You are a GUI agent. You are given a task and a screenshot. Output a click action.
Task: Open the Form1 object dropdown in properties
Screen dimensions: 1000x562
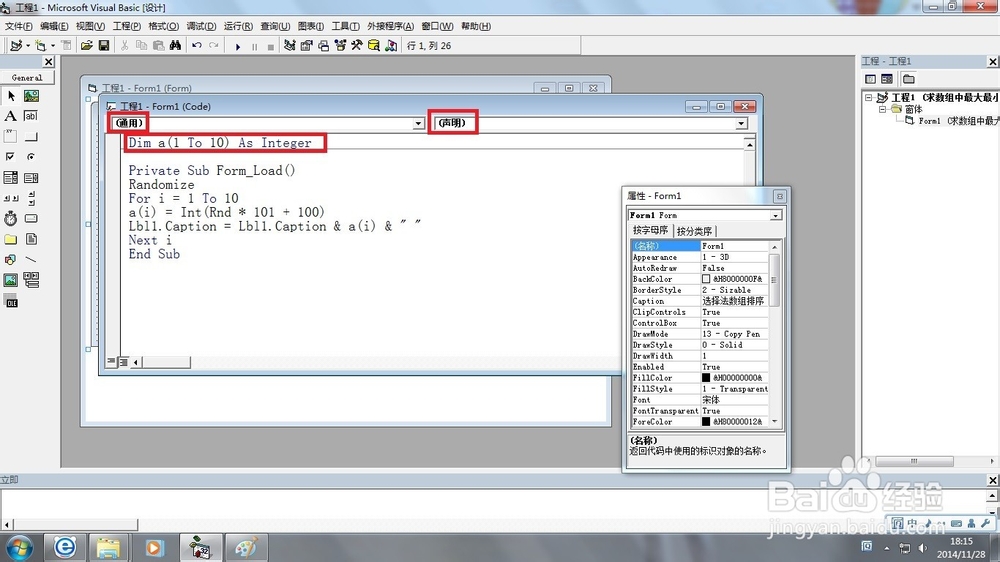[x=776, y=216]
